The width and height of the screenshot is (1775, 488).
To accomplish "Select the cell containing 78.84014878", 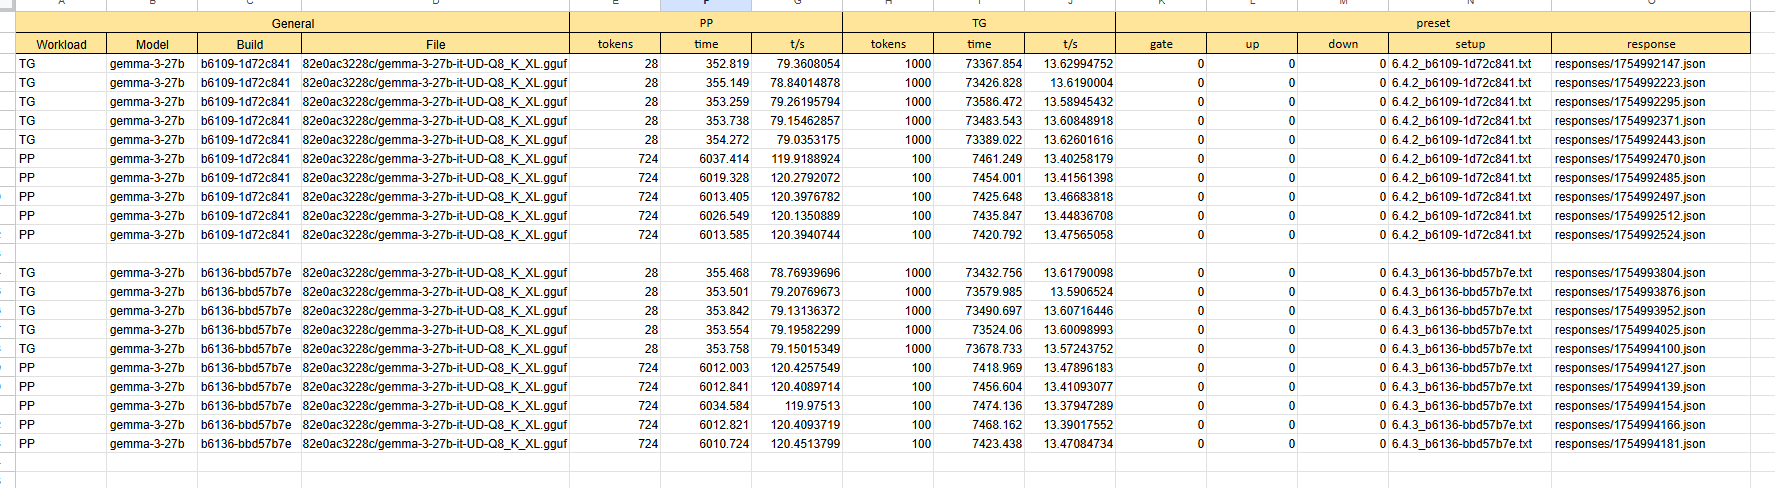I will pyautogui.click(x=797, y=82).
